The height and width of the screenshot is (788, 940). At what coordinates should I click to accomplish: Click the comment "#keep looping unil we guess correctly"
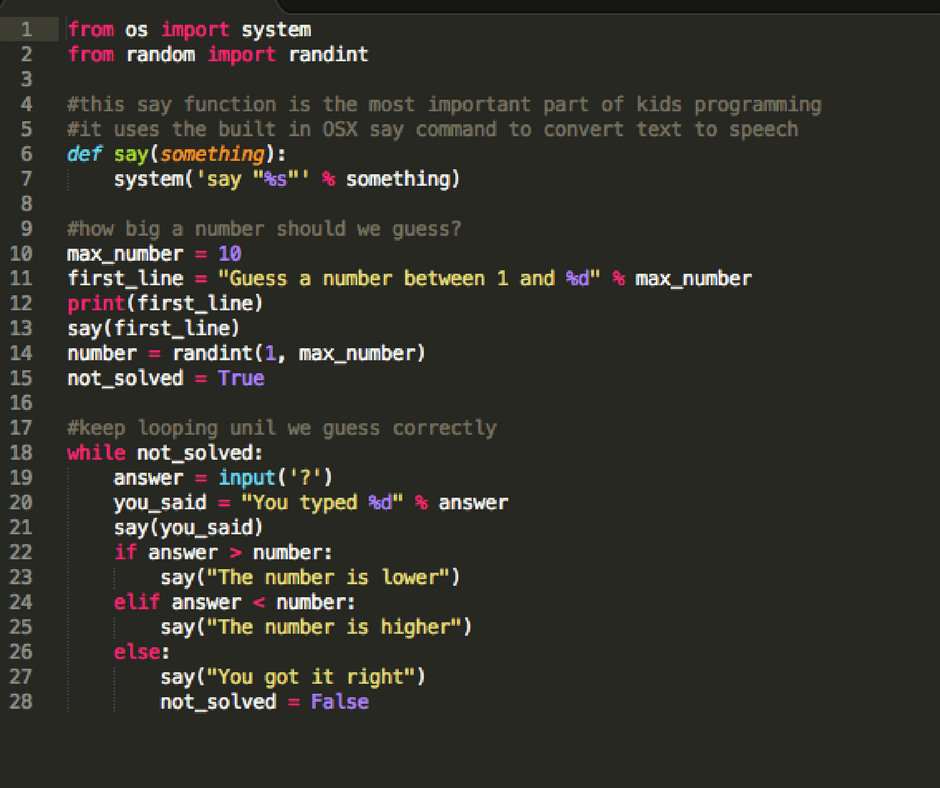click(x=282, y=428)
